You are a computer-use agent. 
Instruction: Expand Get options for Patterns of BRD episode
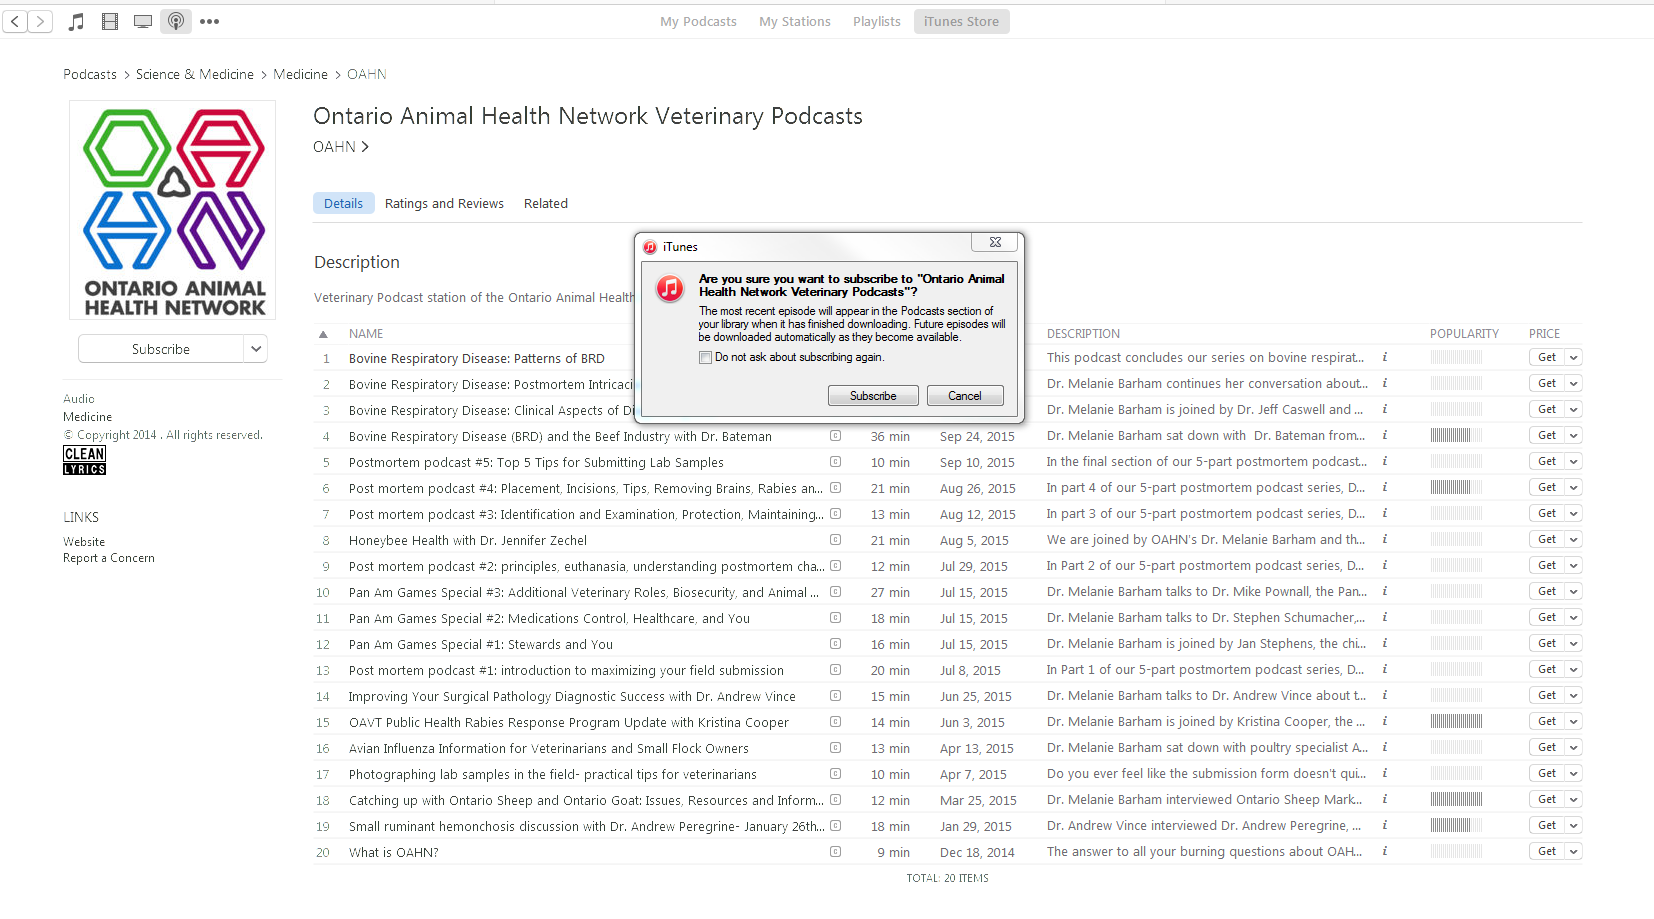pyautogui.click(x=1573, y=357)
